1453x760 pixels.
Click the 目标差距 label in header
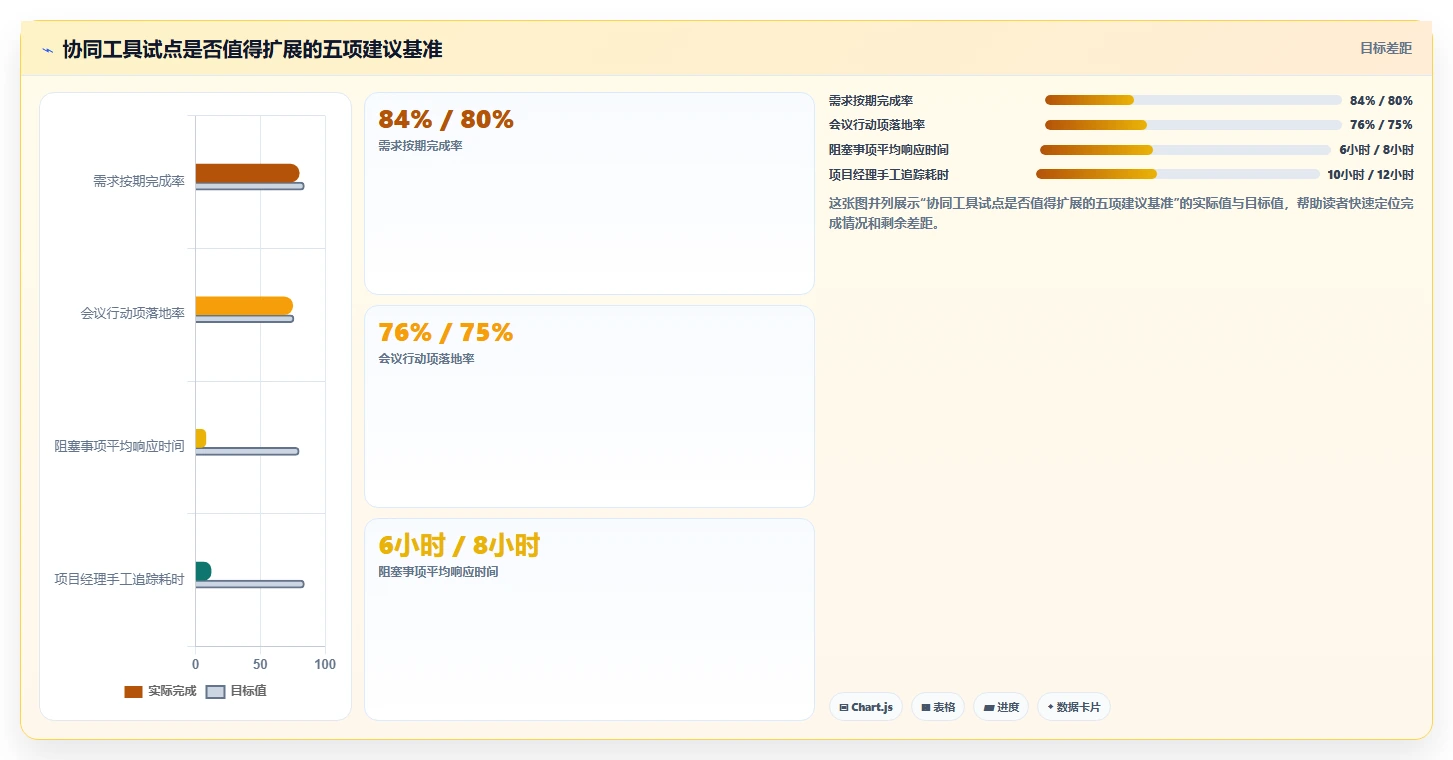[x=1385, y=48]
